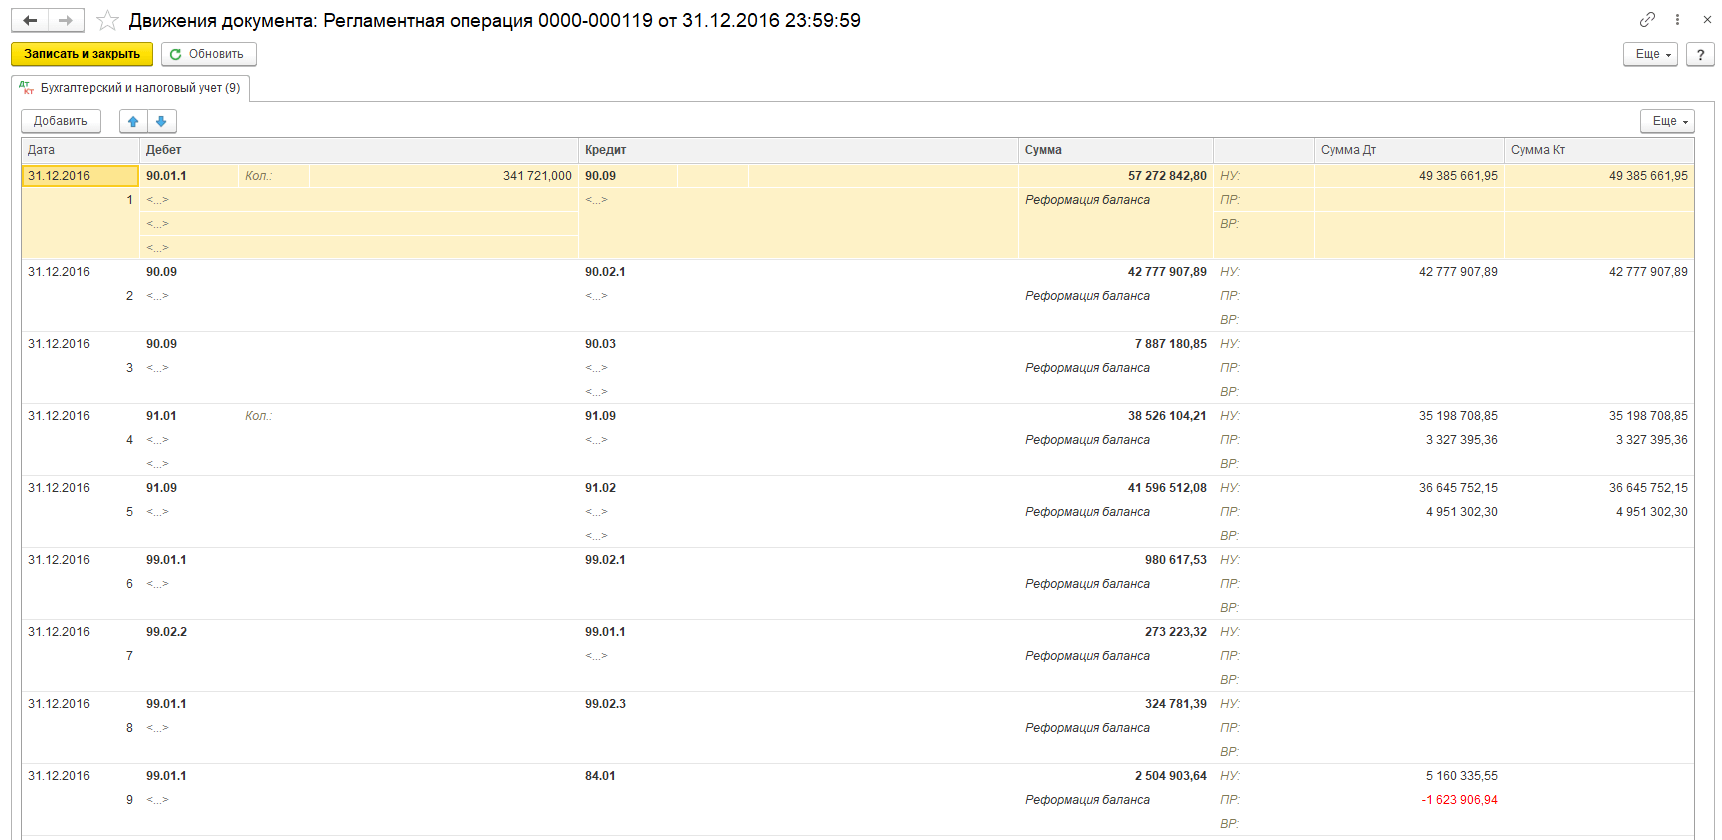Screen dimensions: 1722x840
Task: Click the Сумма column header
Action: [x=1043, y=150]
